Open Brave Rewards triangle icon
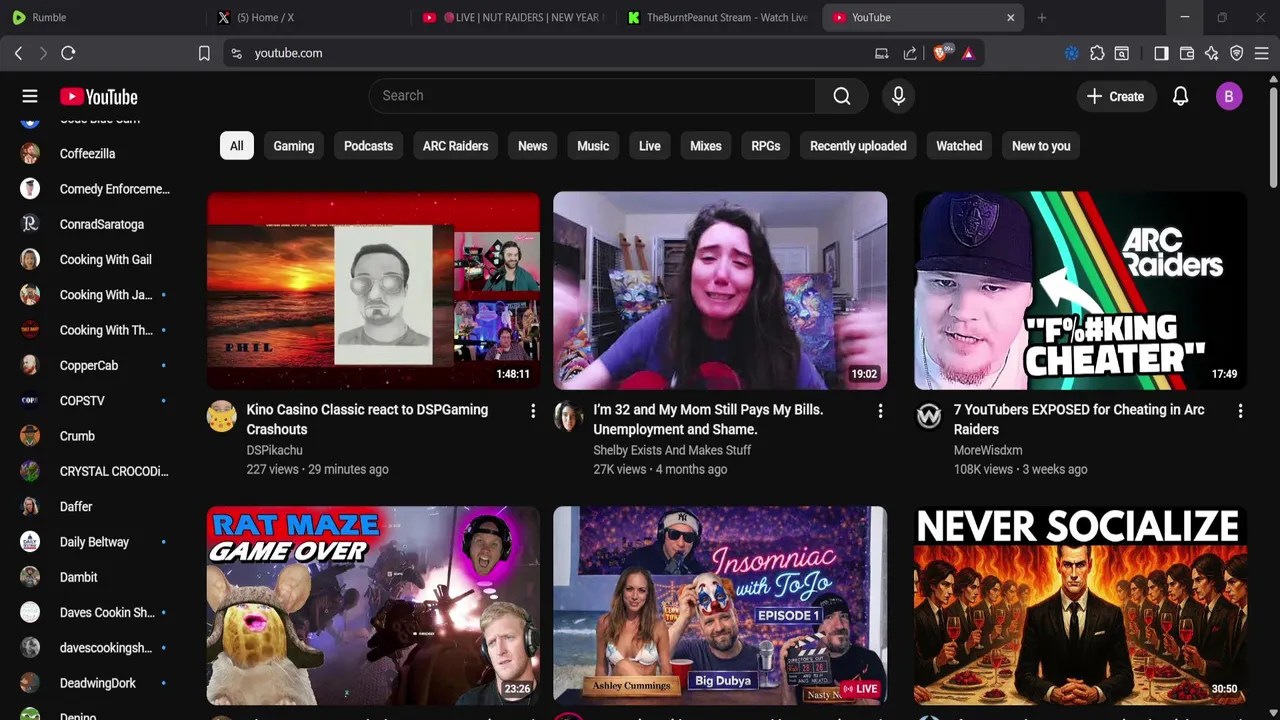The image size is (1280, 720). (968, 53)
